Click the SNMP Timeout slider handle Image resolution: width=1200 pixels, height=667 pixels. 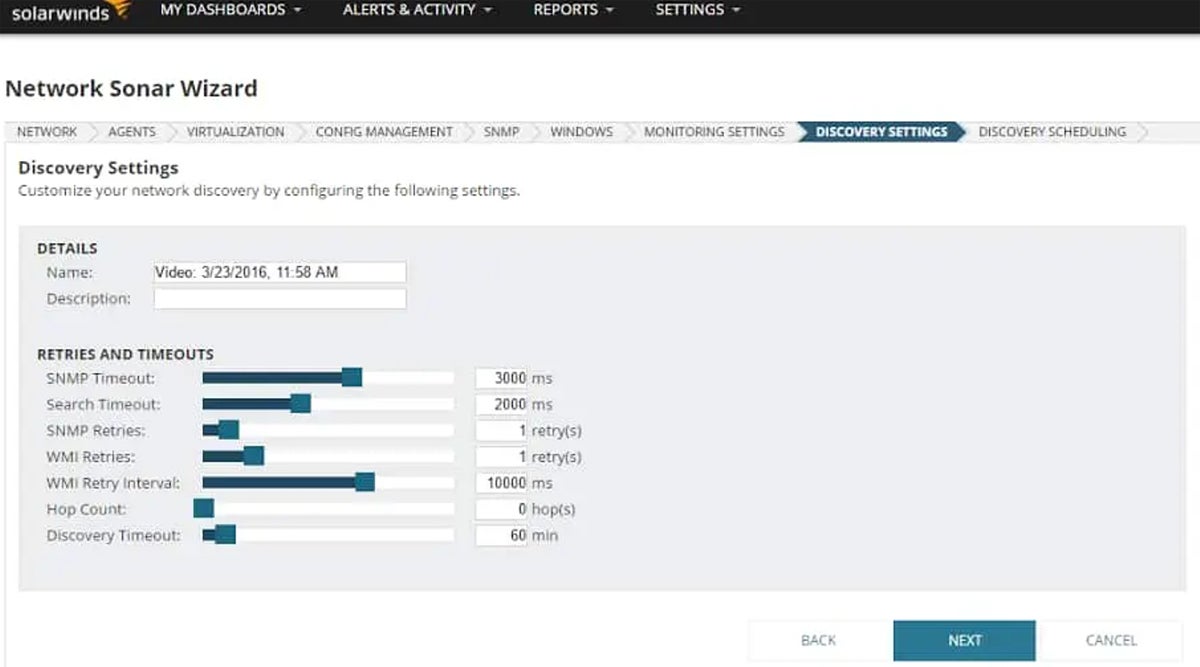pyautogui.click(x=352, y=377)
